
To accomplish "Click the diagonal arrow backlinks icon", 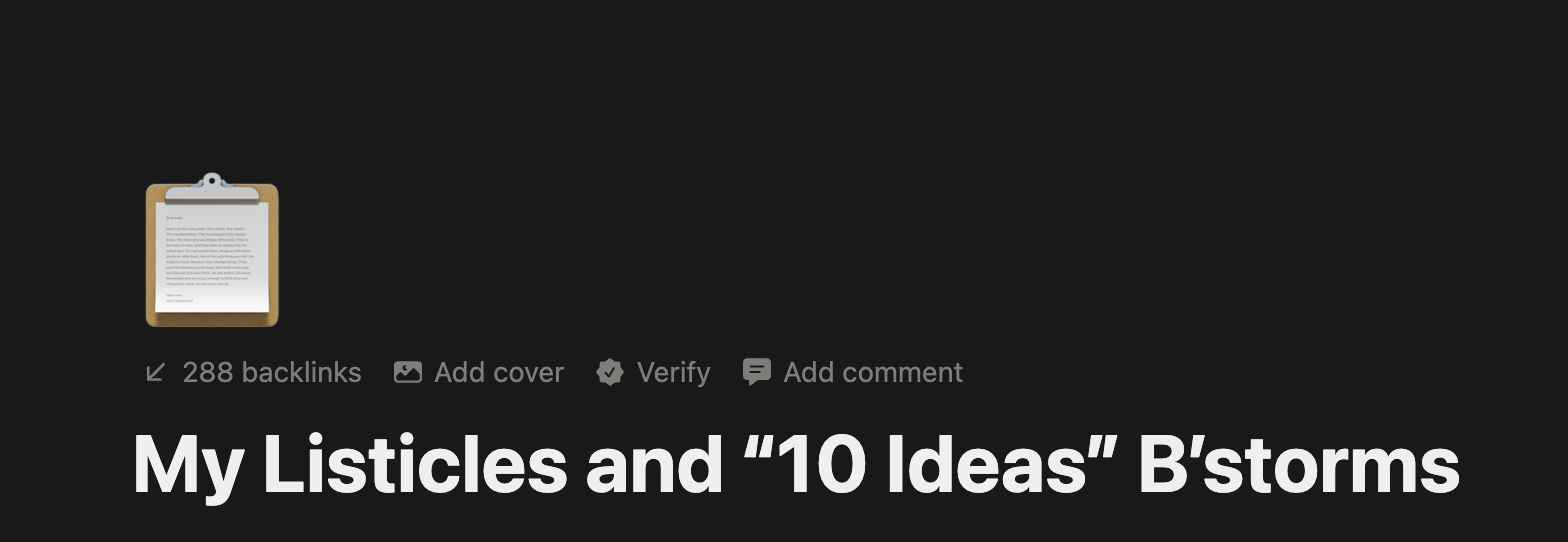I will [x=156, y=373].
